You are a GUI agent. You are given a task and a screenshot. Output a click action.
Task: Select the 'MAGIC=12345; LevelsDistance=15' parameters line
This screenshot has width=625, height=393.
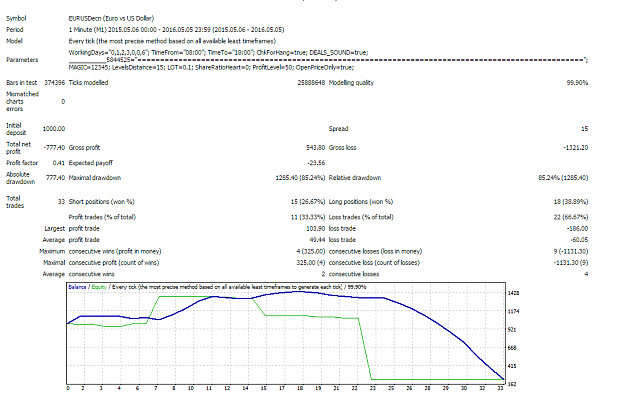pyautogui.click(x=211, y=67)
